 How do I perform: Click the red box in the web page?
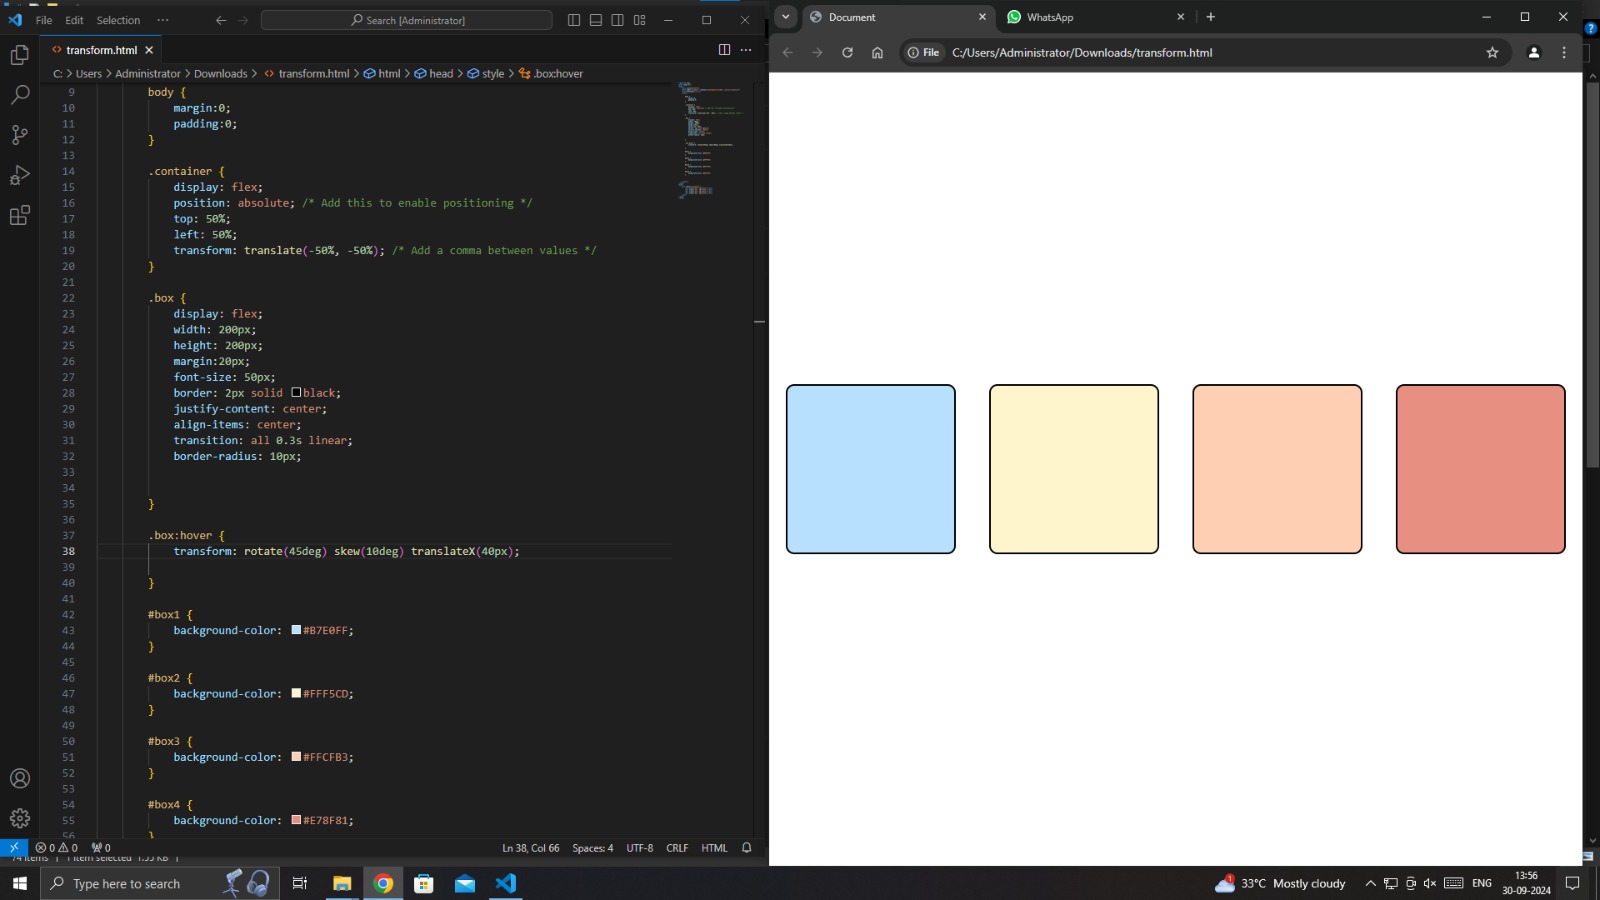pos(1480,469)
